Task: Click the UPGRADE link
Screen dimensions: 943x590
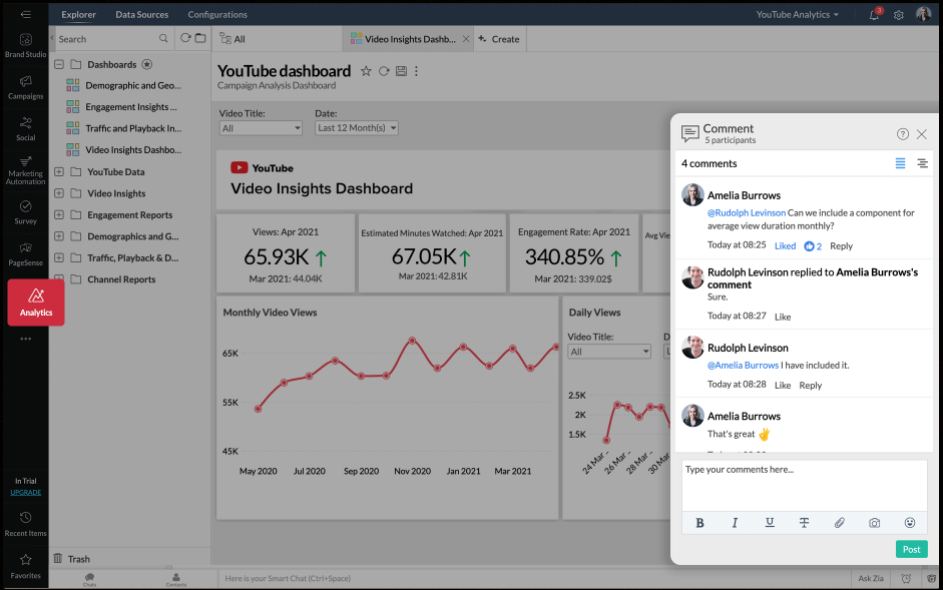Action: pos(25,492)
